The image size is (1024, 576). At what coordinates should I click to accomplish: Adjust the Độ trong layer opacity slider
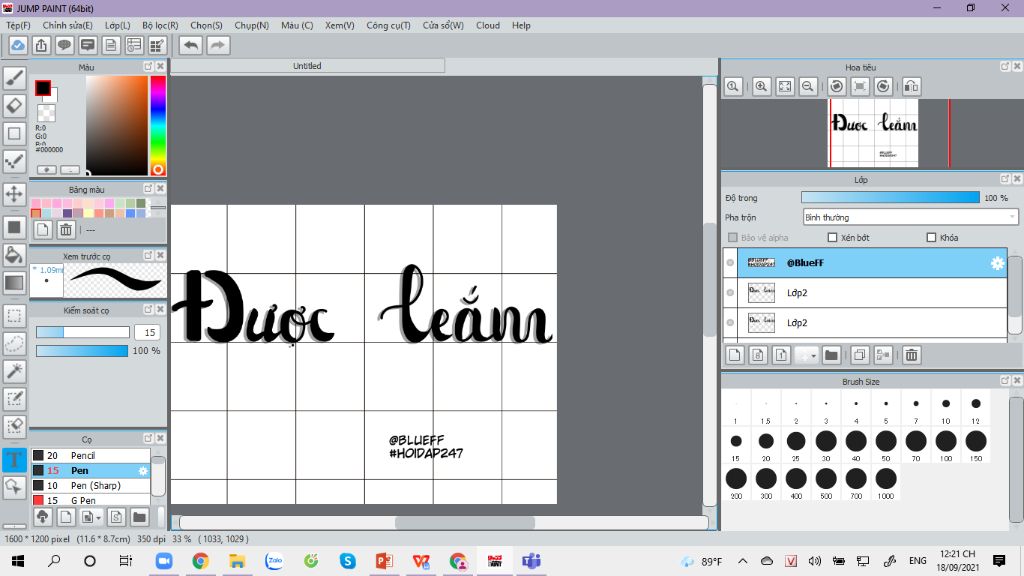click(890, 198)
